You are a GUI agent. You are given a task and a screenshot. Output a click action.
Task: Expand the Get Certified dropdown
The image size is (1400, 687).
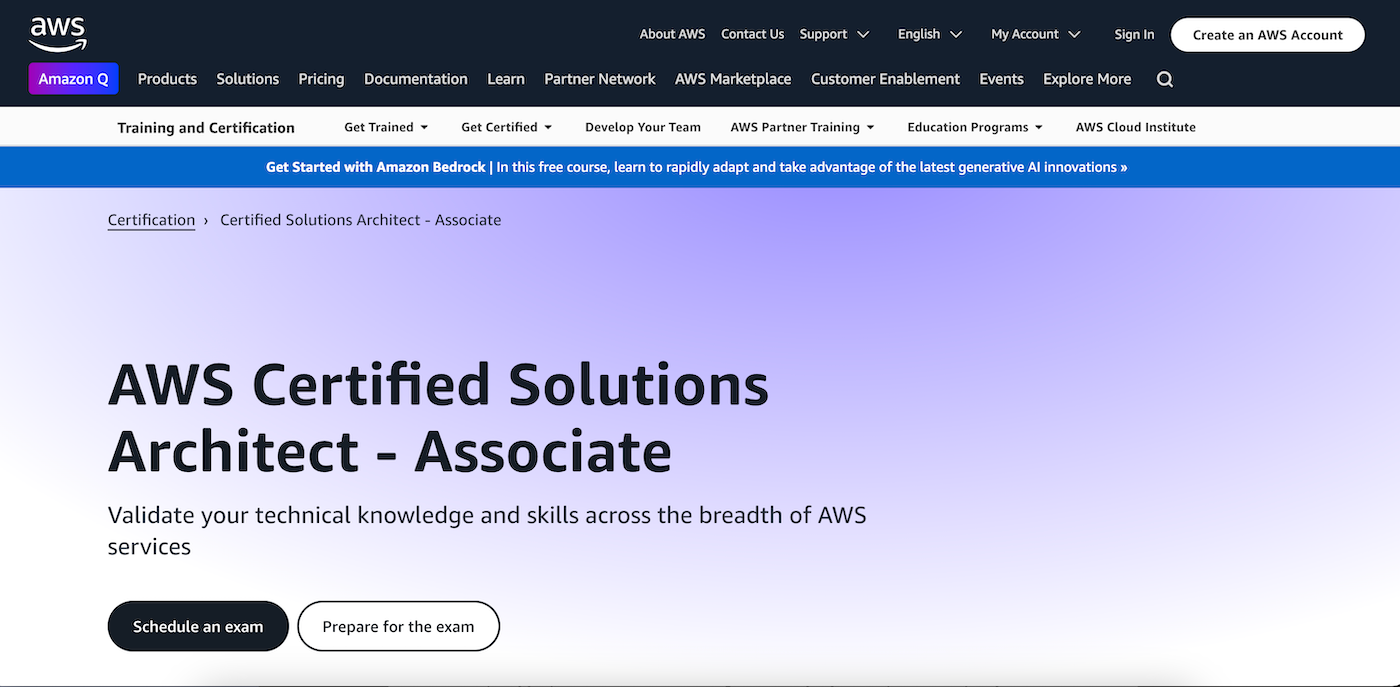pyautogui.click(x=507, y=127)
